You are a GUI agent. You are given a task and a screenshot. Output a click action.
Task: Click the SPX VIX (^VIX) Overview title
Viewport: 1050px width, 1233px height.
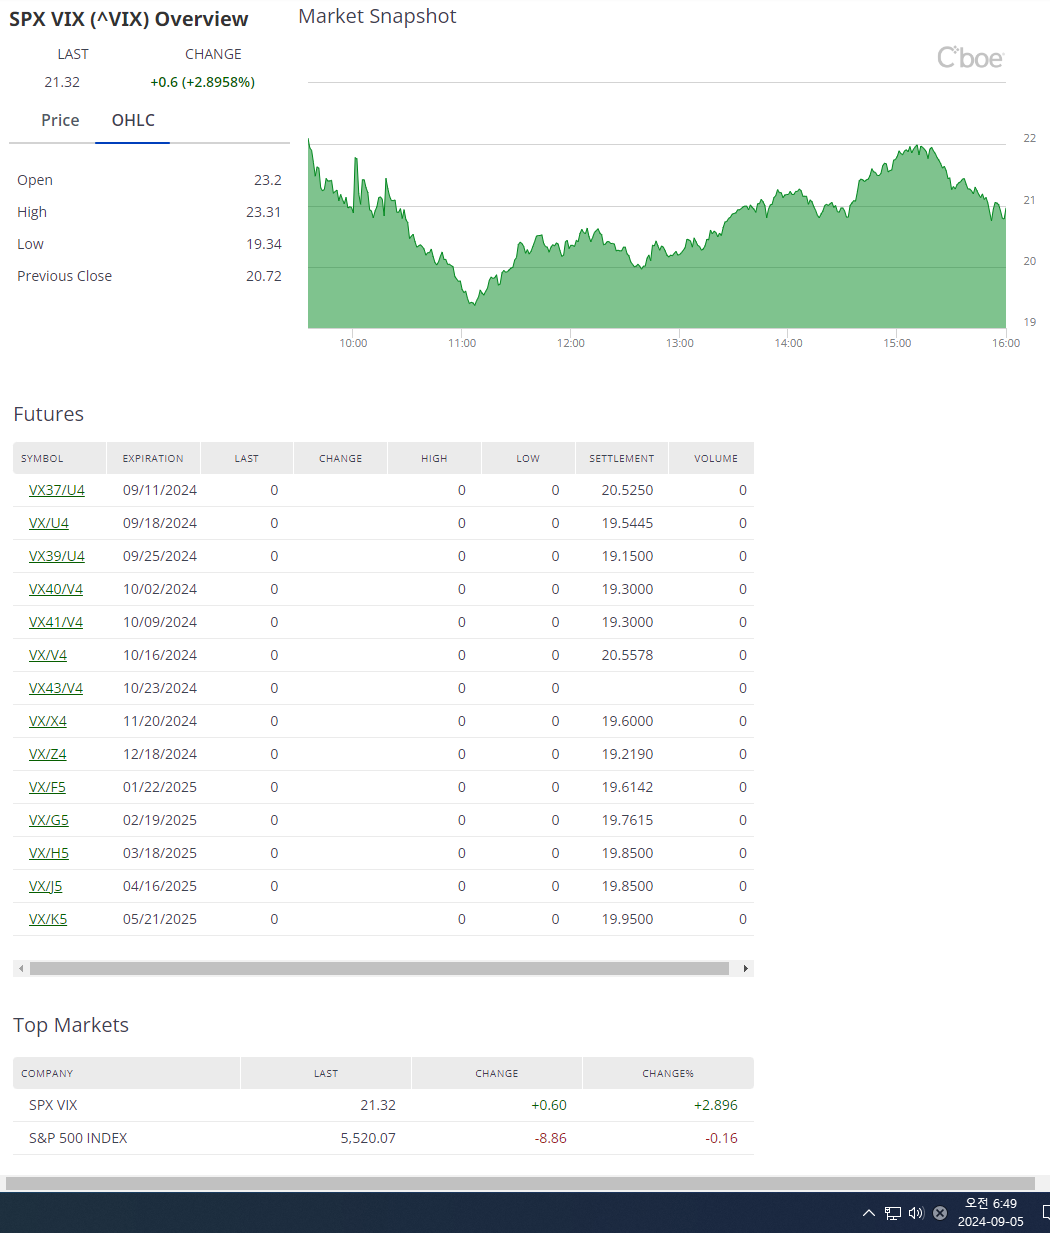pos(129,19)
